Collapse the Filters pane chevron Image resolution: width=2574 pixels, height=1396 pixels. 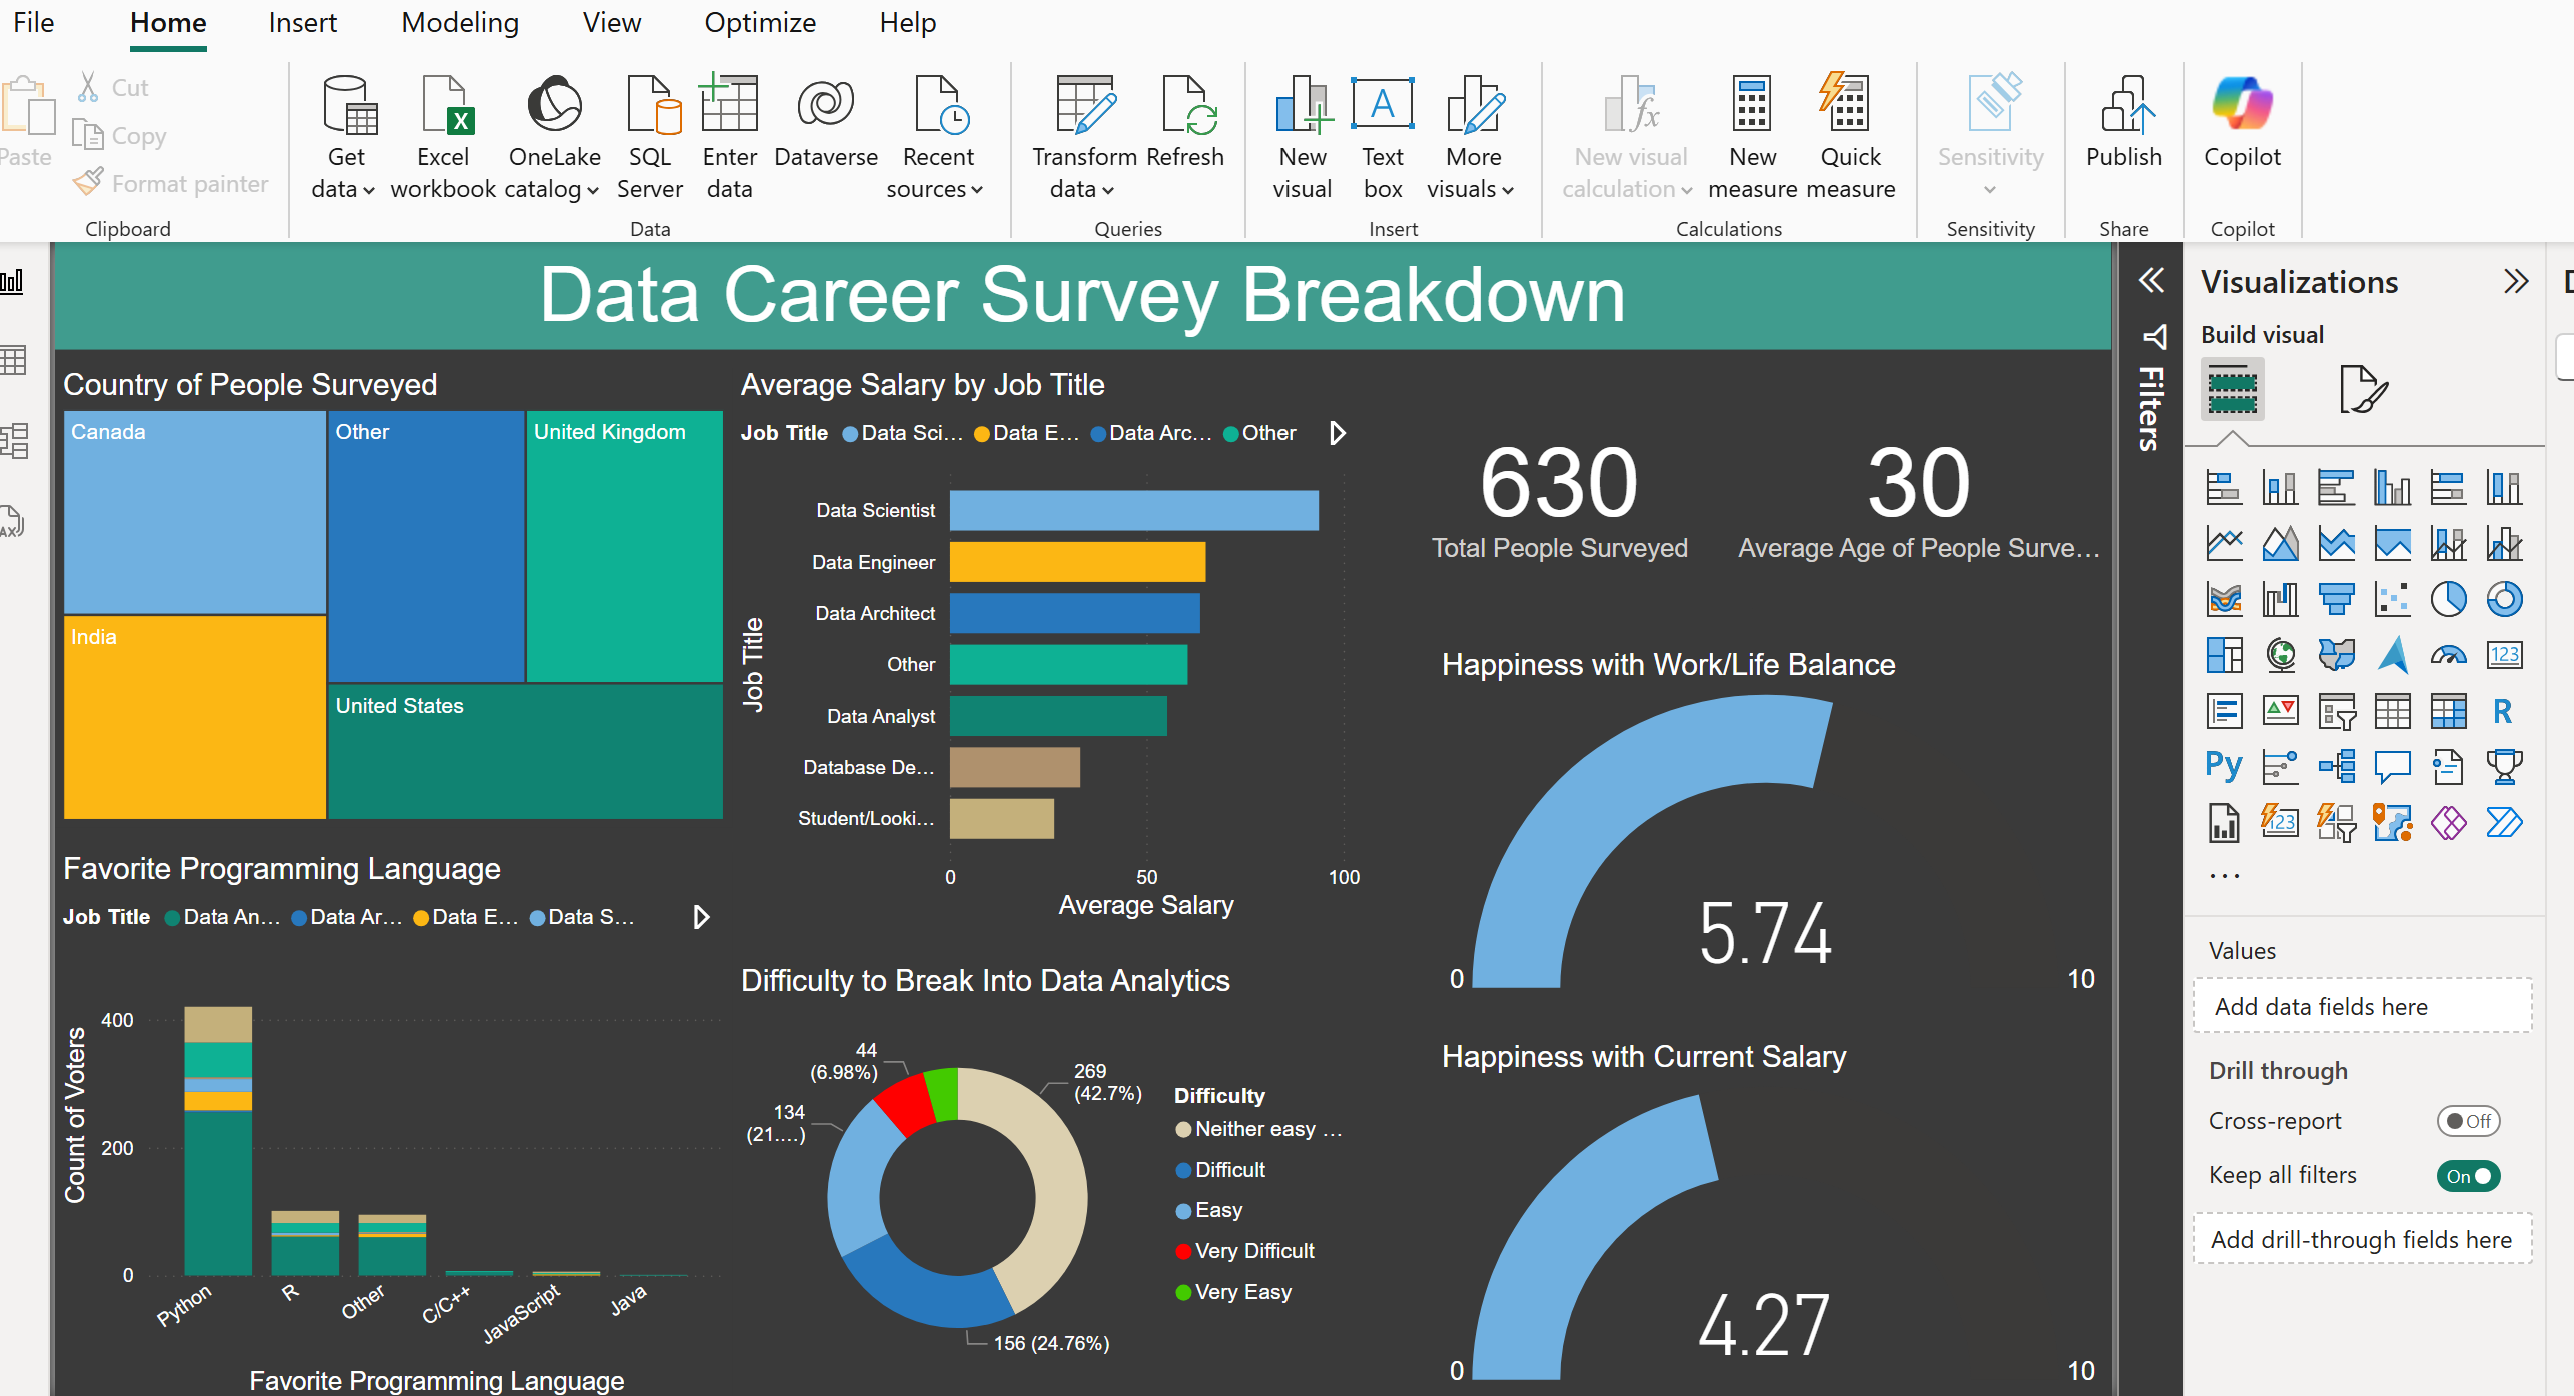(2152, 281)
